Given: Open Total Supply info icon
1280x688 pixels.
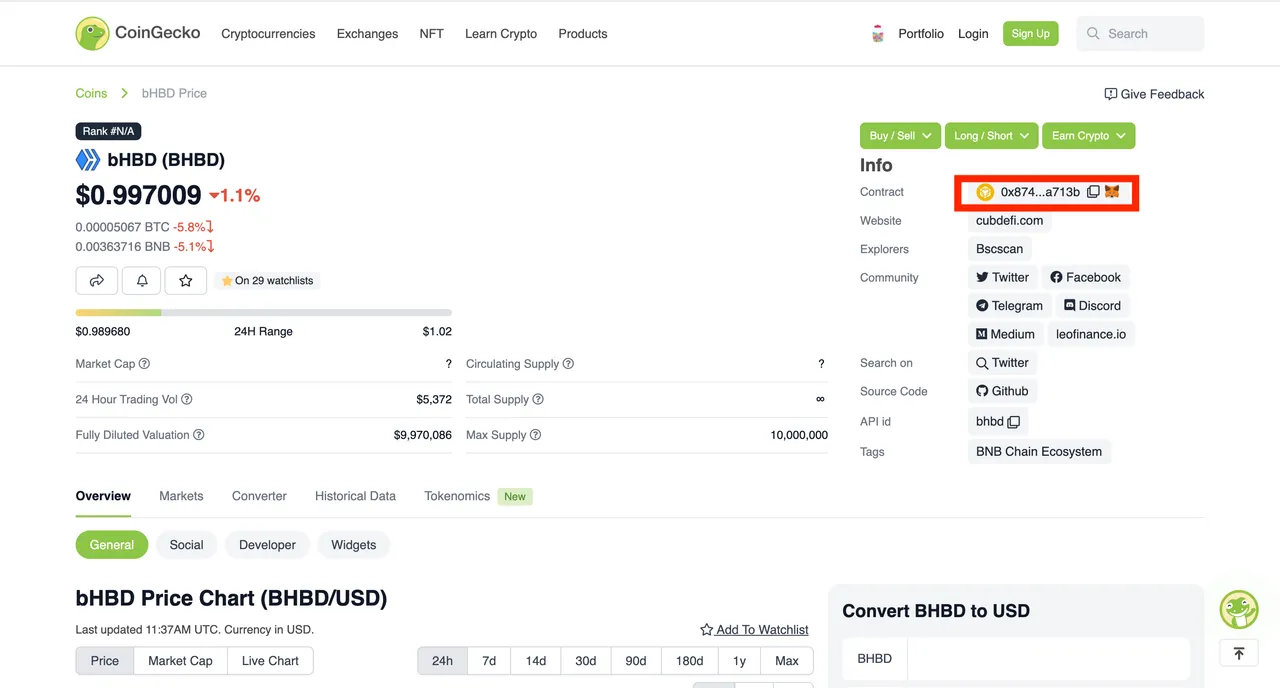Looking at the screenshot, I should coord(538,399).
